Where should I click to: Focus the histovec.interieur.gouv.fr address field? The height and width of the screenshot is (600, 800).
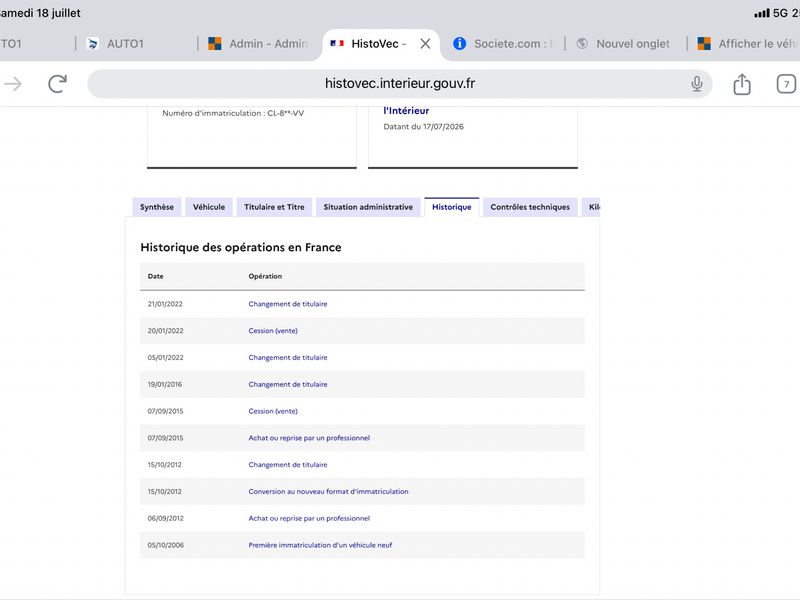399,84
